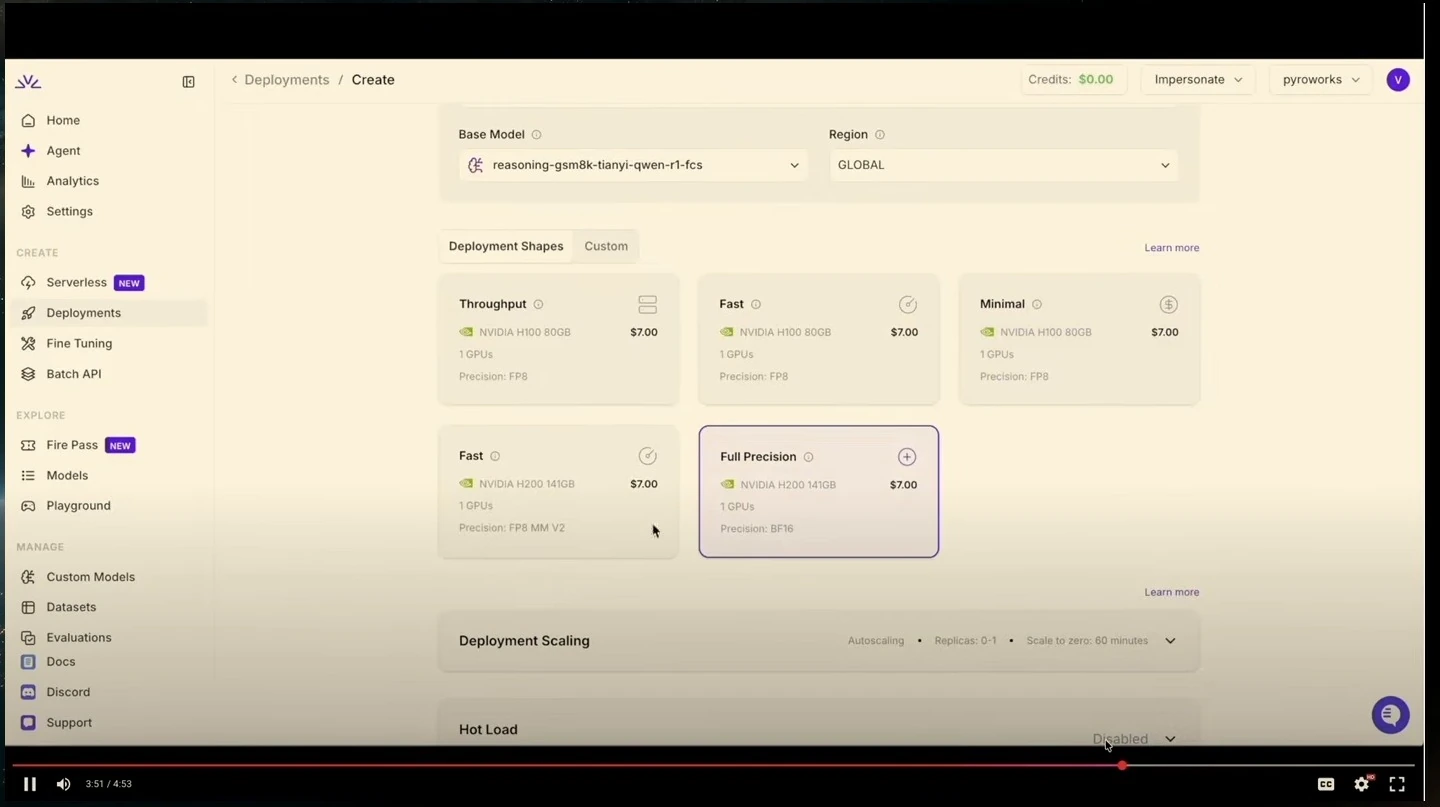The height and width of the screenshot is (807, 1440).
Task: Click the Models list icon
Action: coord(28,476)
